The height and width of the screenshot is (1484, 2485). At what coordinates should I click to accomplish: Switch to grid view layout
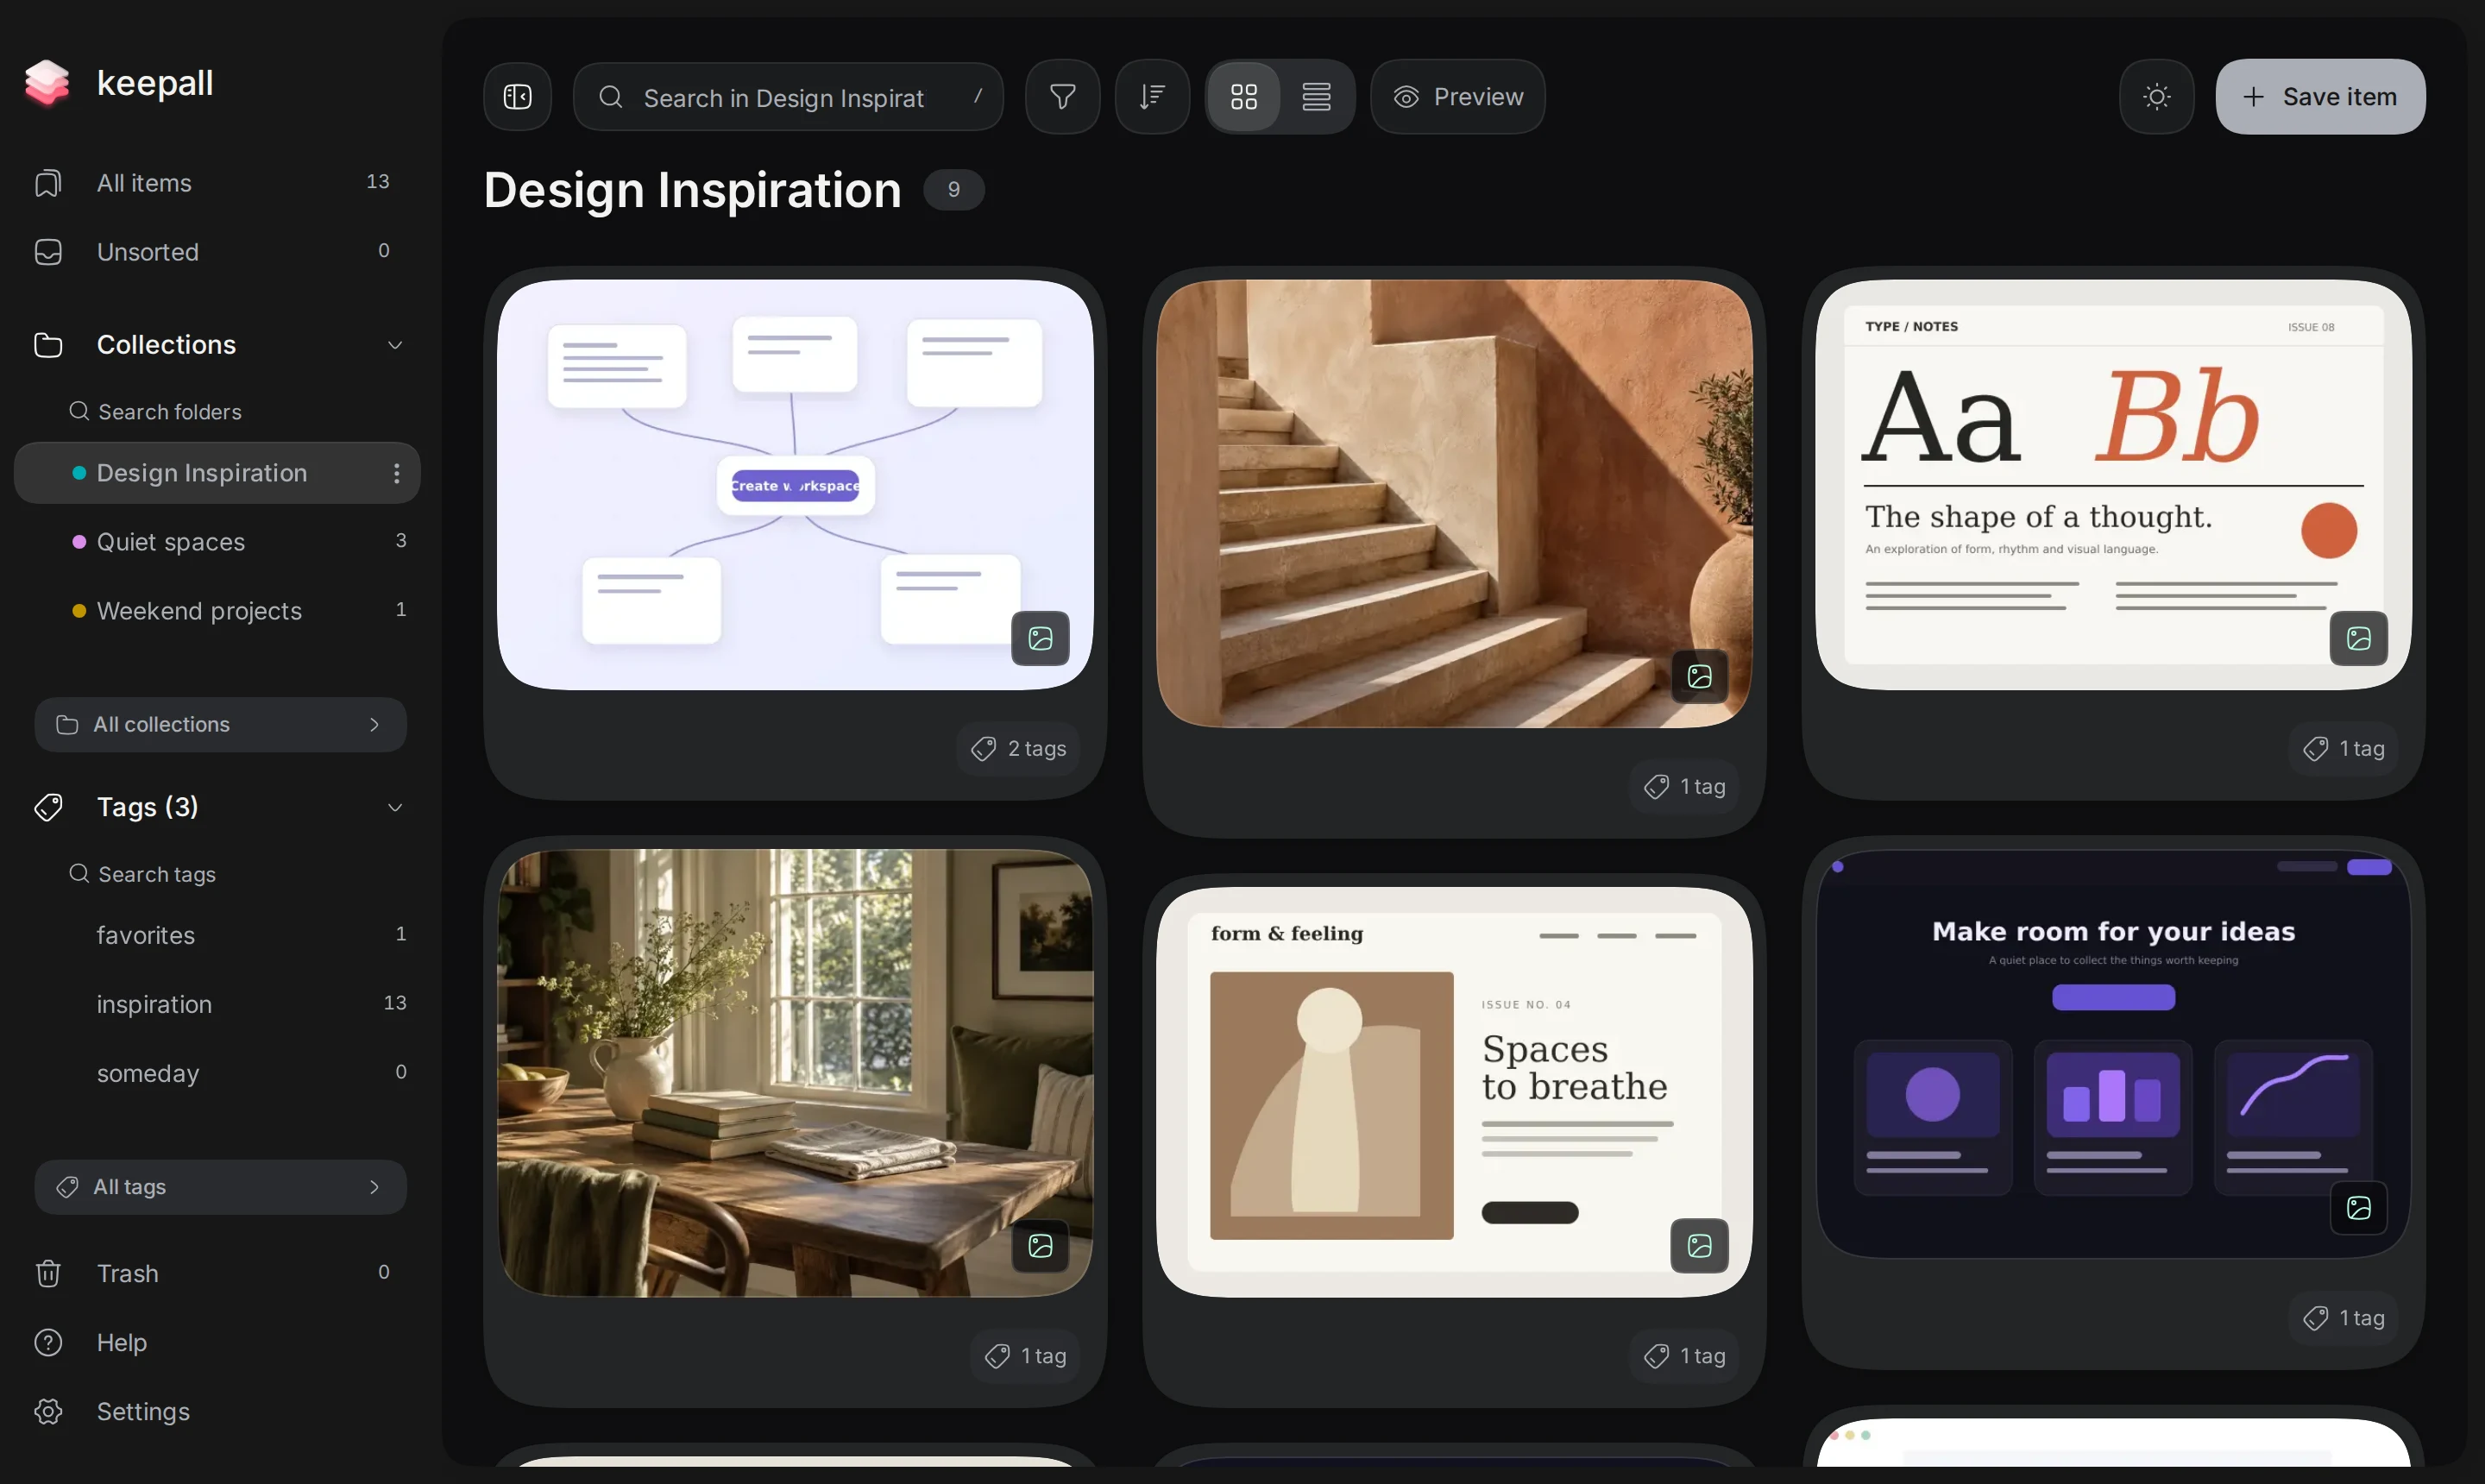[x=1243, y=97]
